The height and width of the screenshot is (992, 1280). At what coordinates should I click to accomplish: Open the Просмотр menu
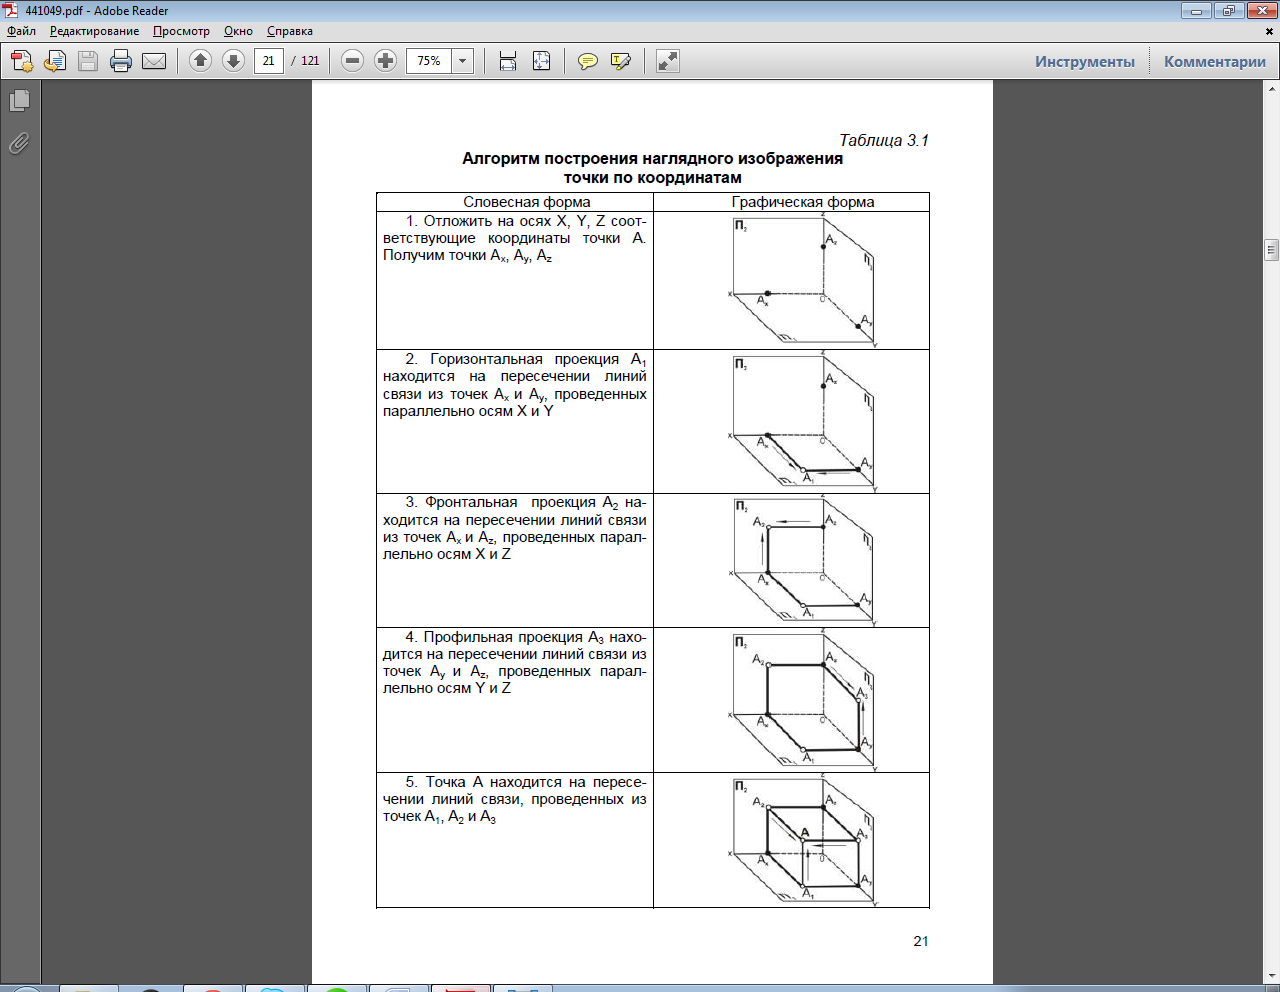tap(181, 31)
